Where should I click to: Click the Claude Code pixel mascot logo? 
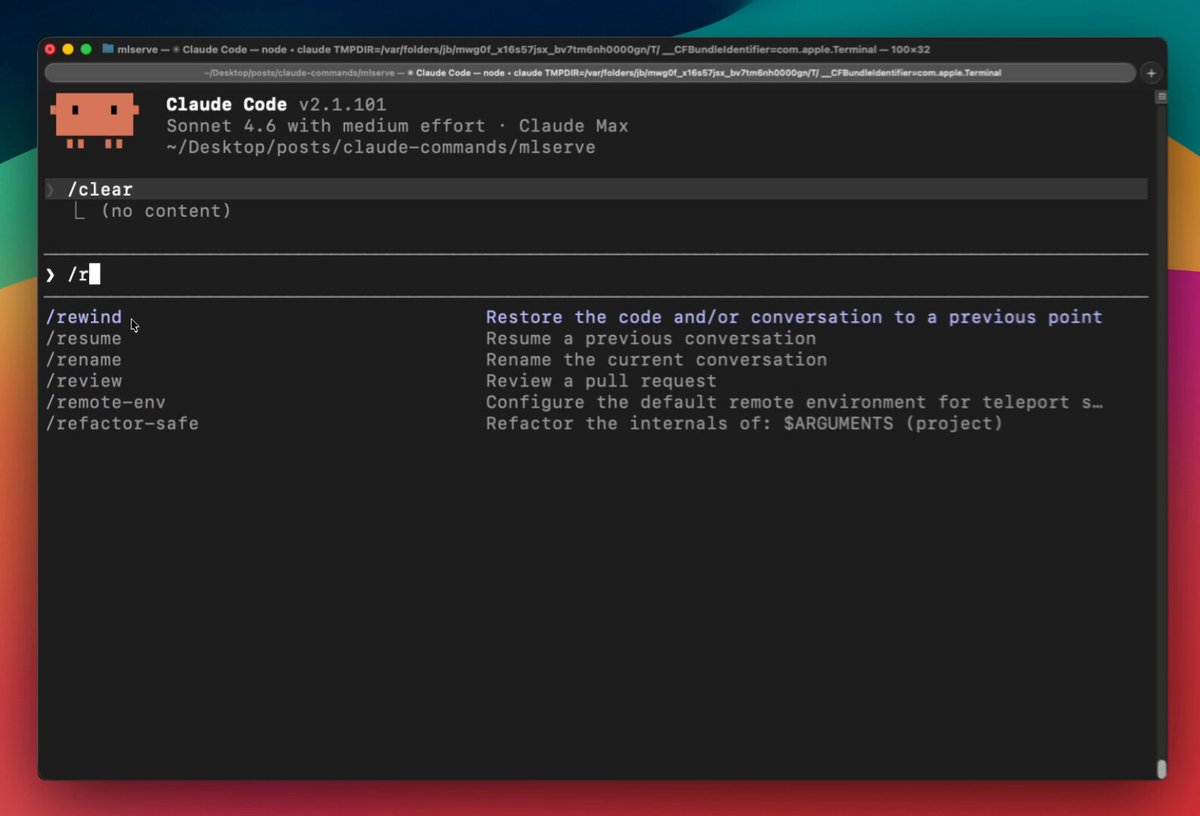pos(95,120)
